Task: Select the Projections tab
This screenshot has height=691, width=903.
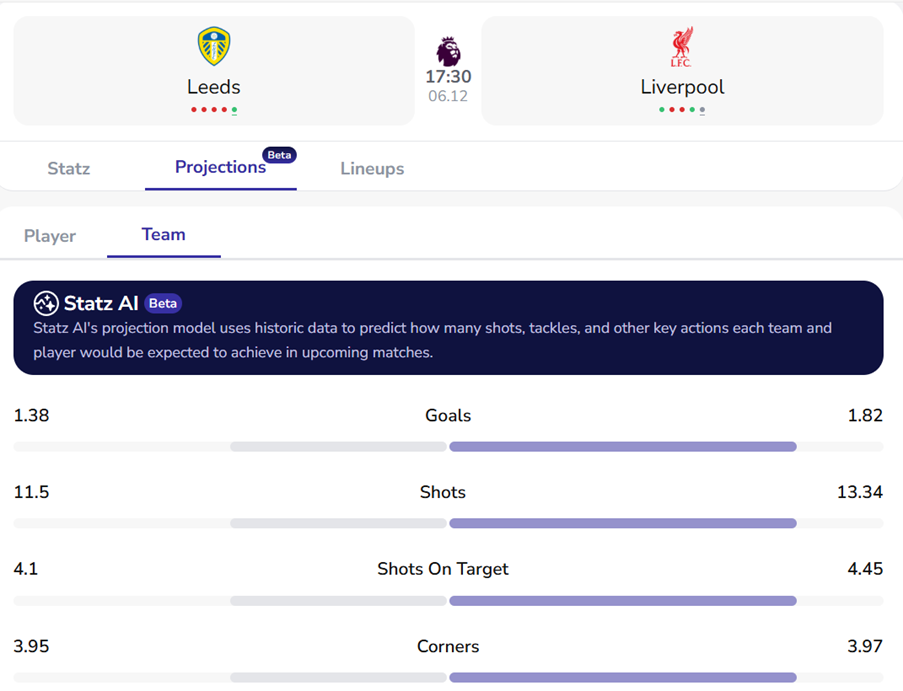Action: tap(220, 167)
